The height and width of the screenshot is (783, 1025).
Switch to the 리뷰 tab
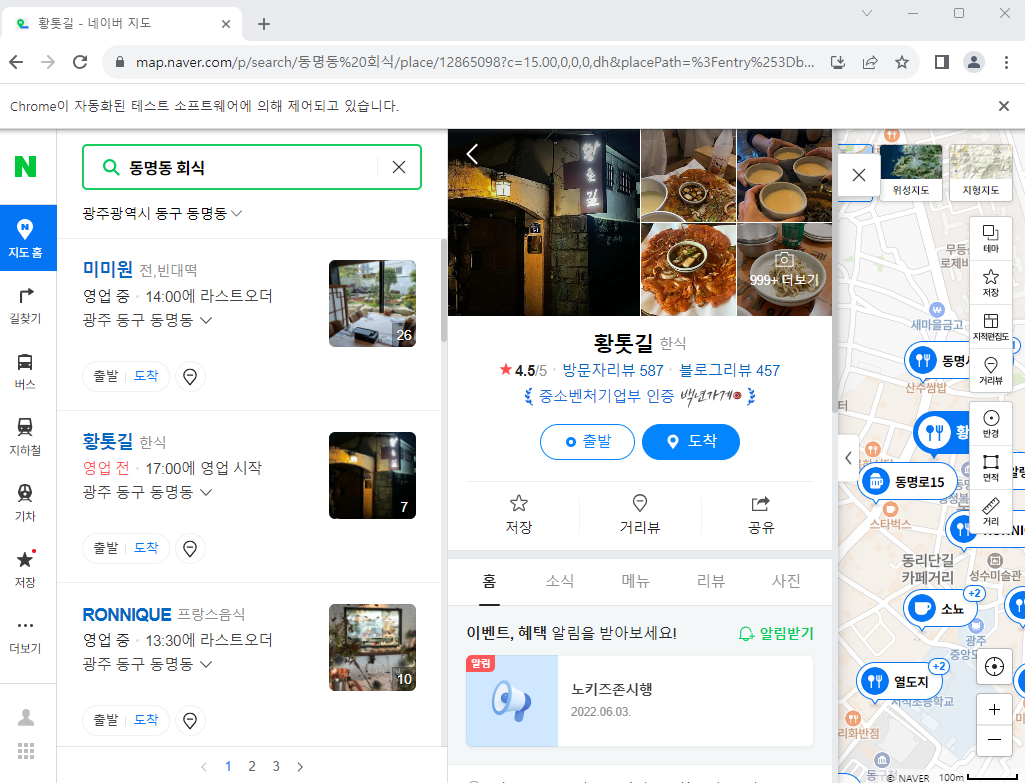click(x=711, y=580)
